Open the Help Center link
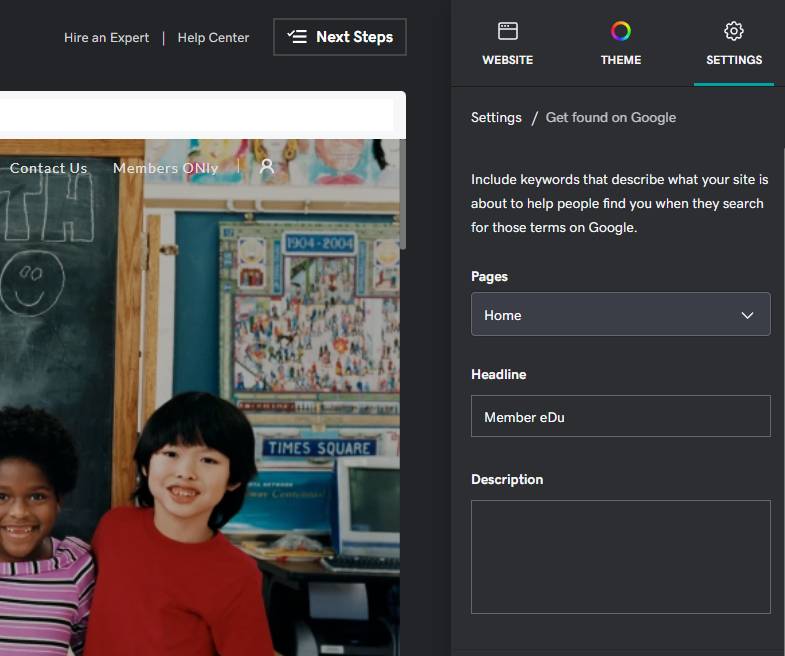 tap(213, 38)
